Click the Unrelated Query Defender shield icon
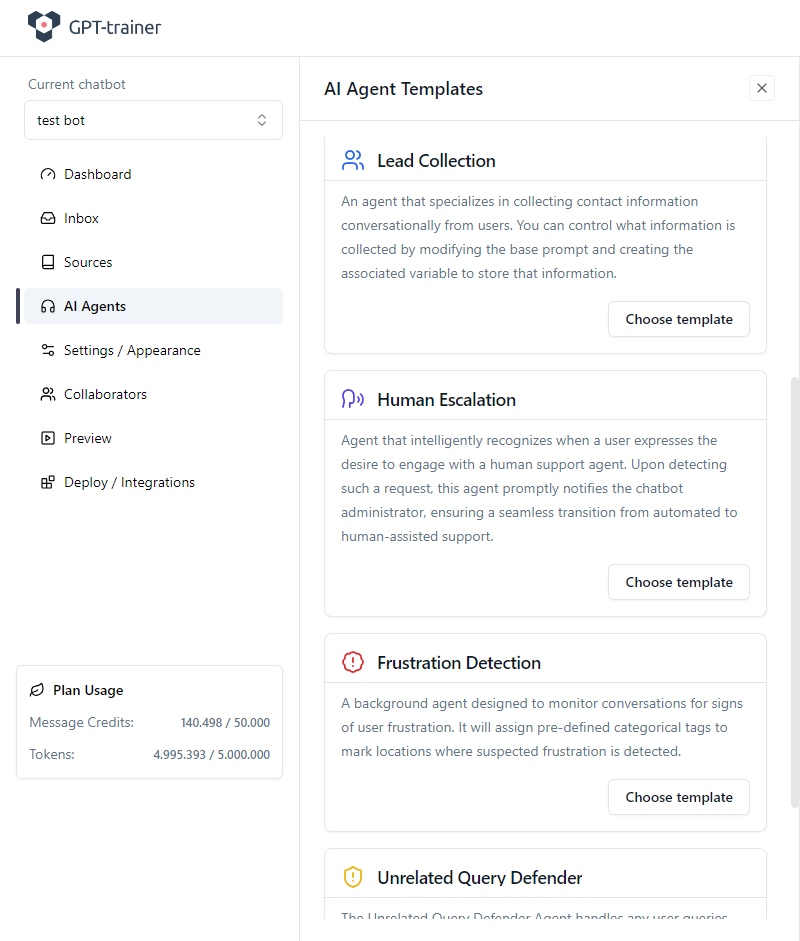The image size is (800, 941). coord(352,877)
